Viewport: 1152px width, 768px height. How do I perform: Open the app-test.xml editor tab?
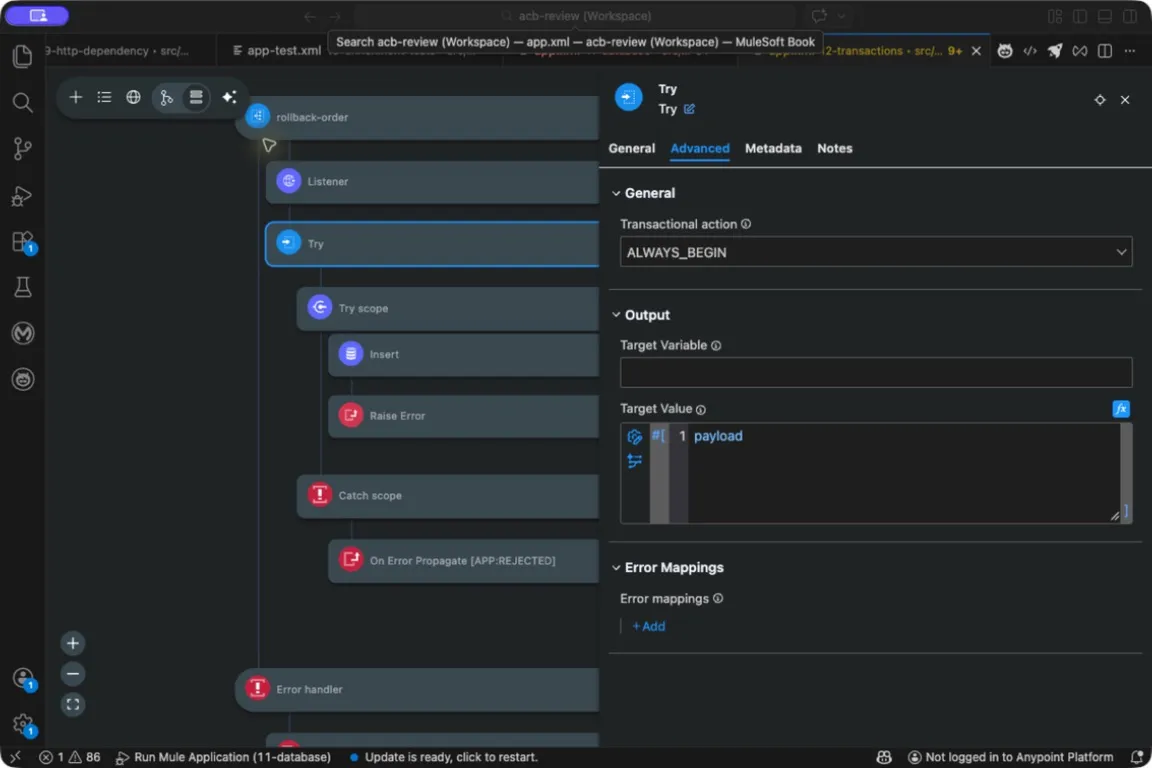tap(276, 51)
